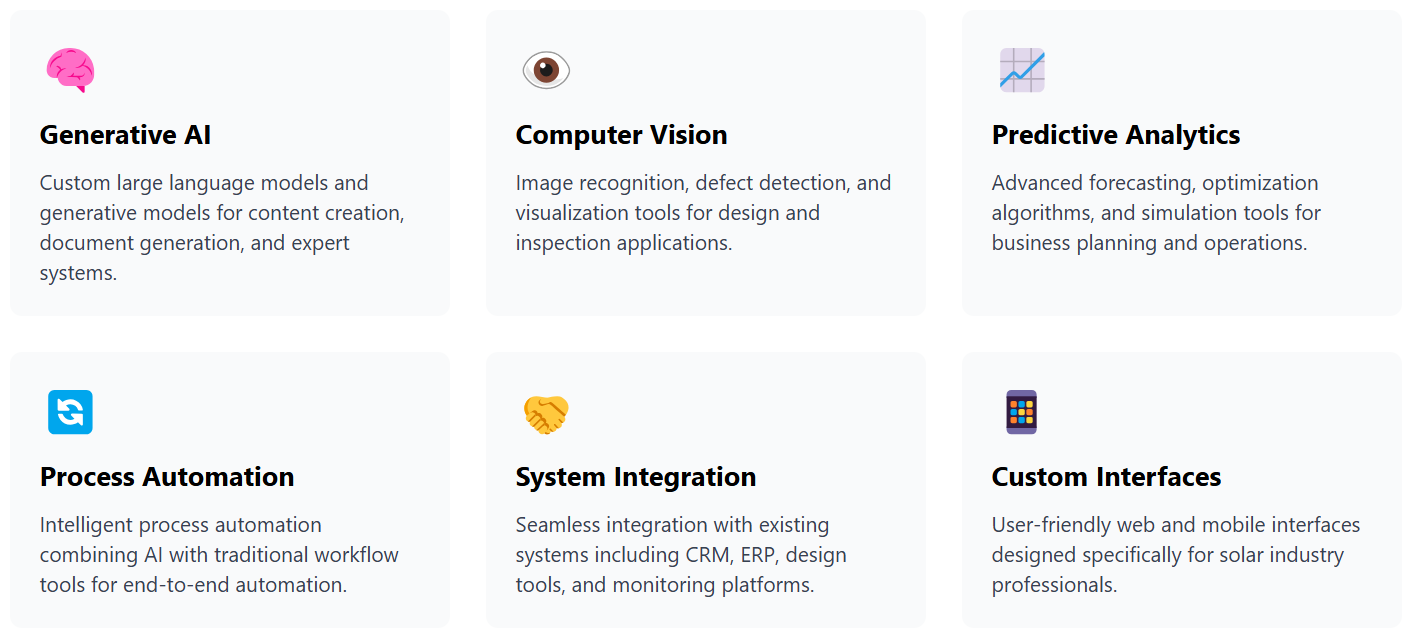1413x630 pixels.
Task: Click the solar industry professionals description
Action: (1176, 555)
